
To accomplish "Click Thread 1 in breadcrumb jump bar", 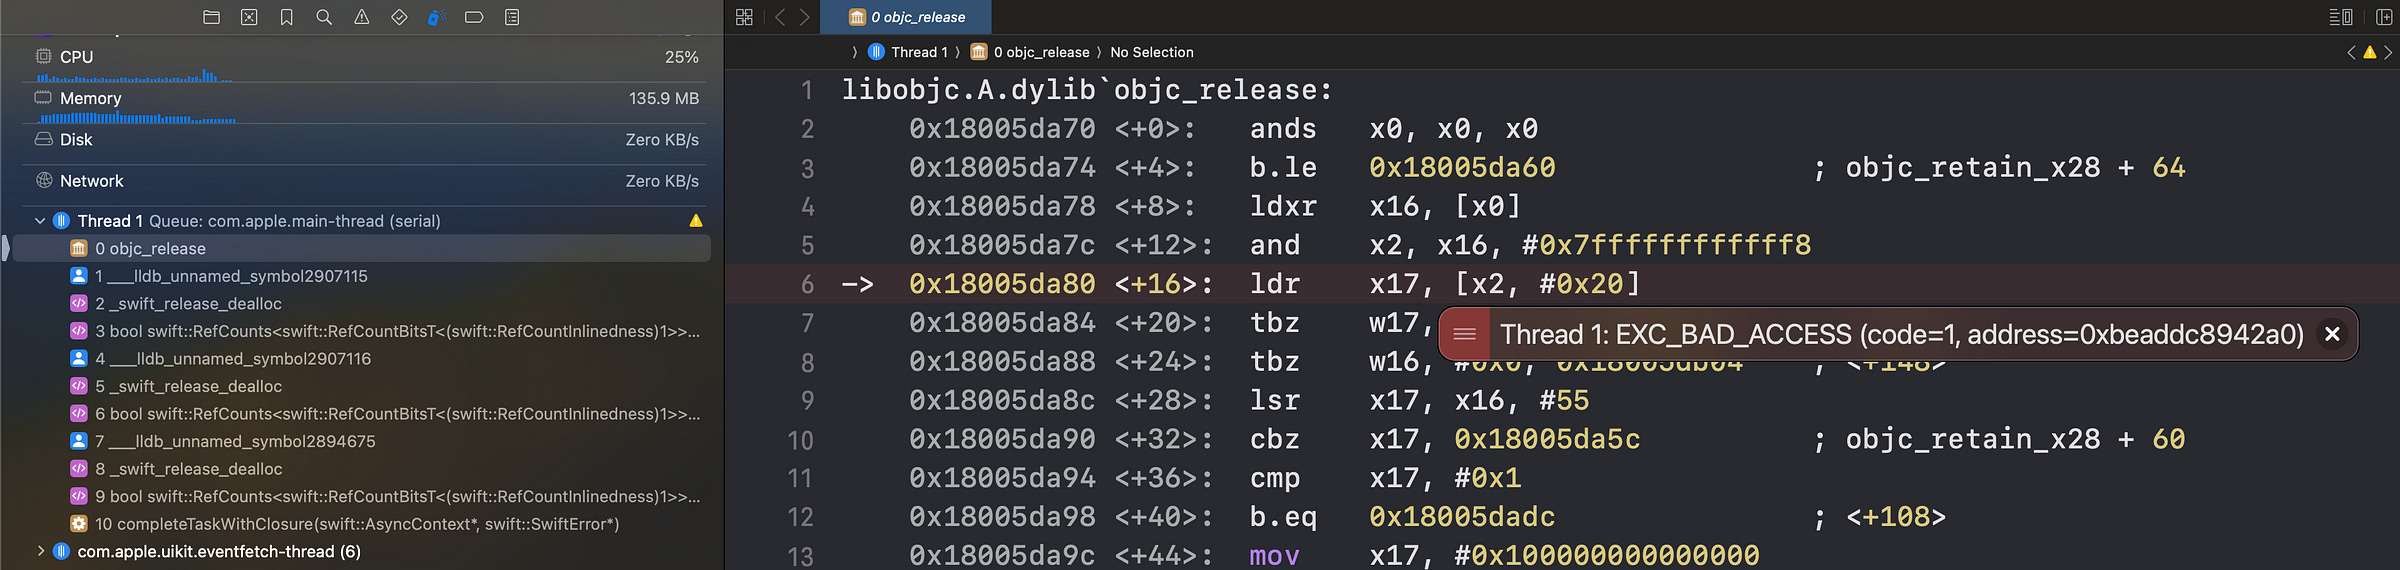I will point(908,52).
